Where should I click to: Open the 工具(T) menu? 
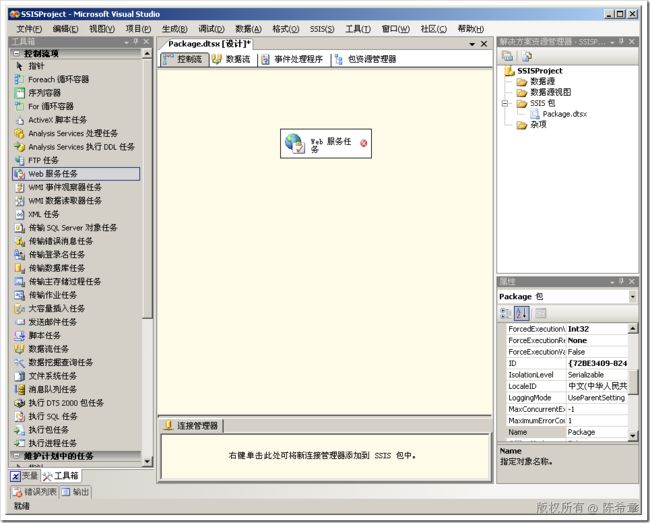pos(358,29)
